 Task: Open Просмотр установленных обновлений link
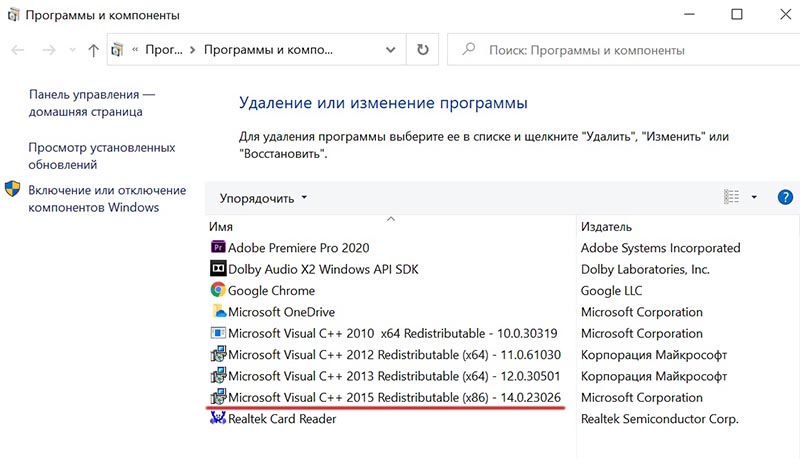[x=102, y=156]
